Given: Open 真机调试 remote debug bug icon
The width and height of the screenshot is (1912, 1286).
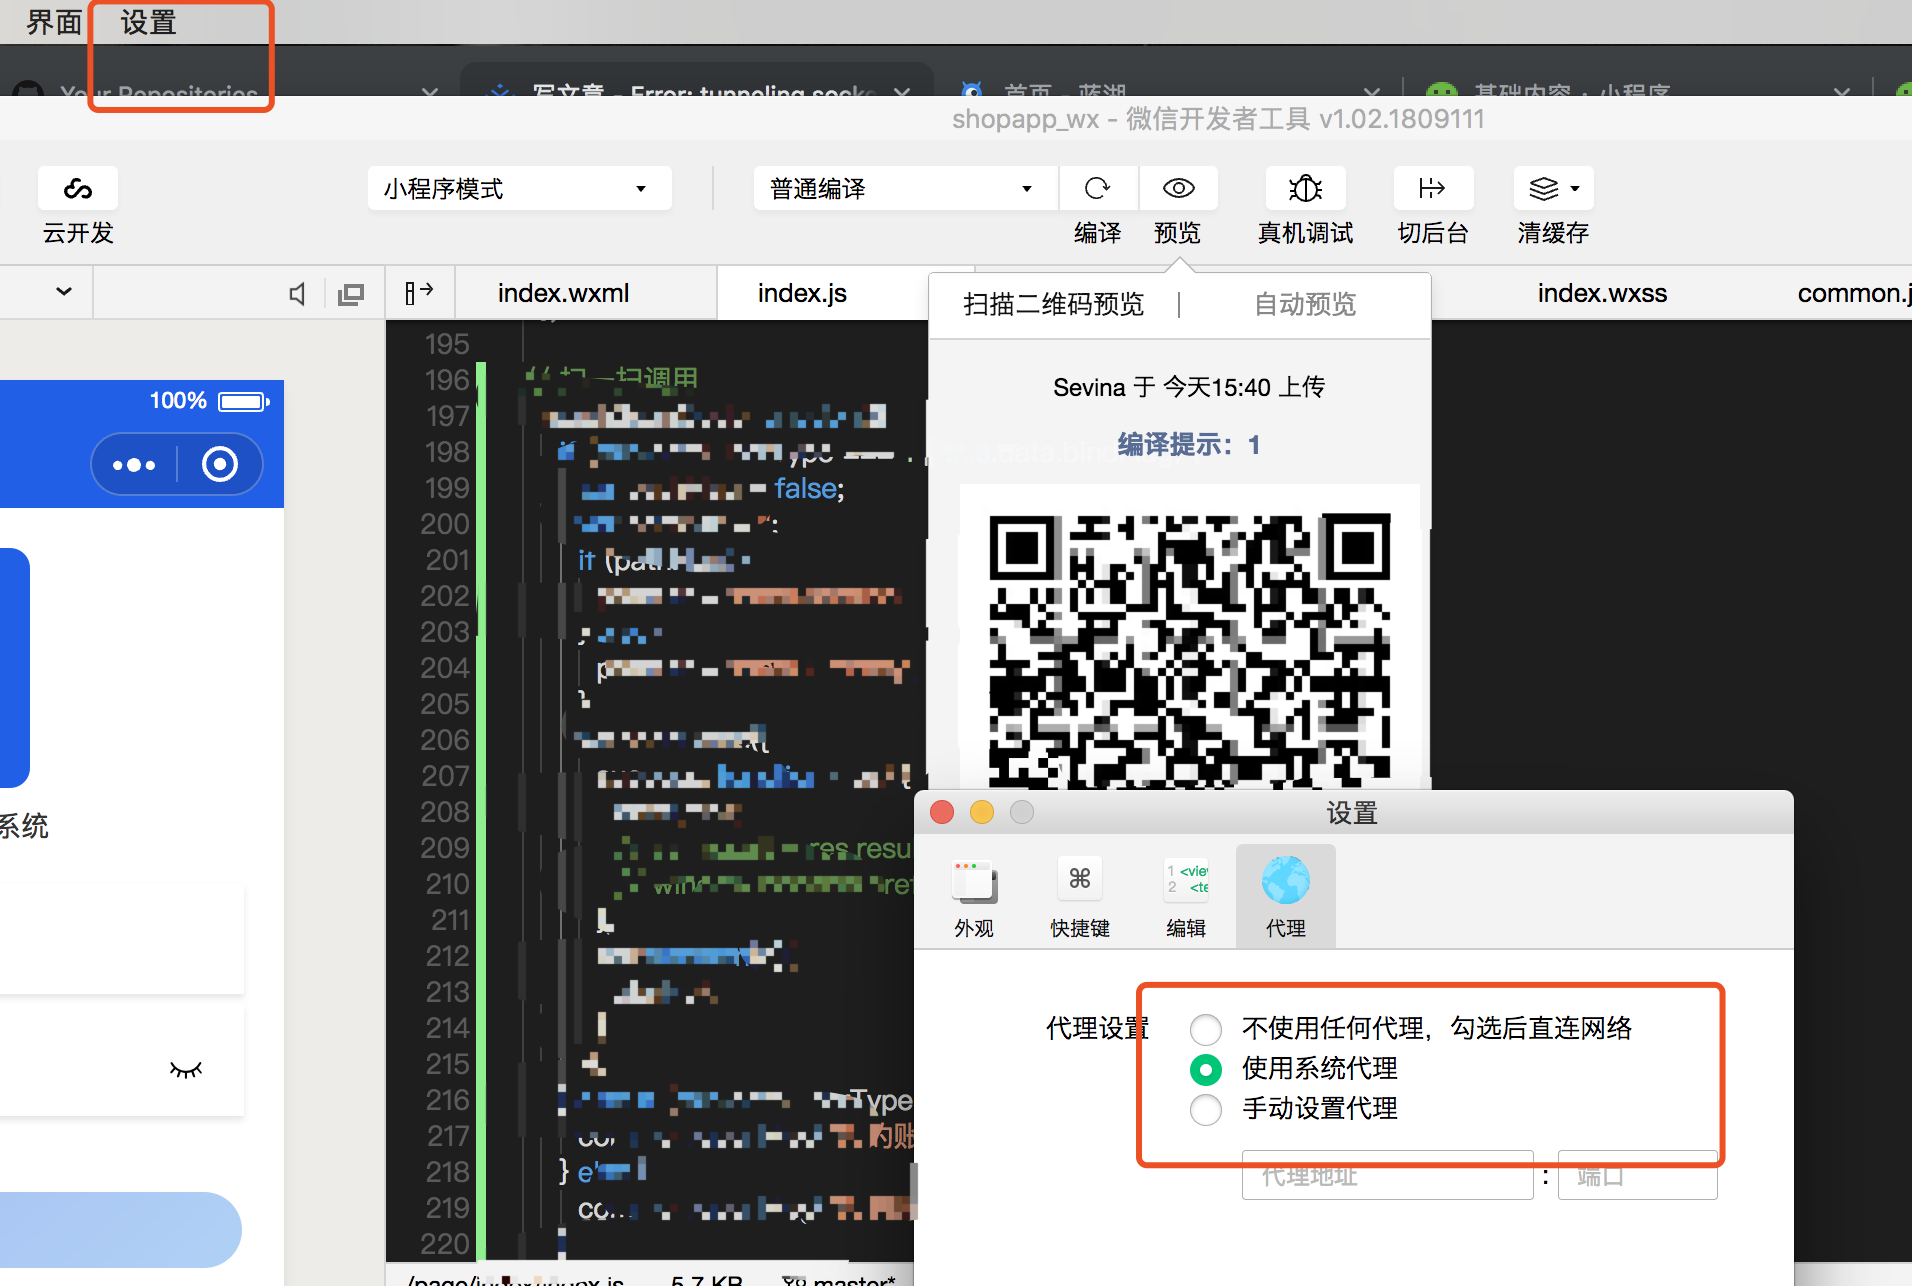Looking at the screenshot, I should 1305,188.
